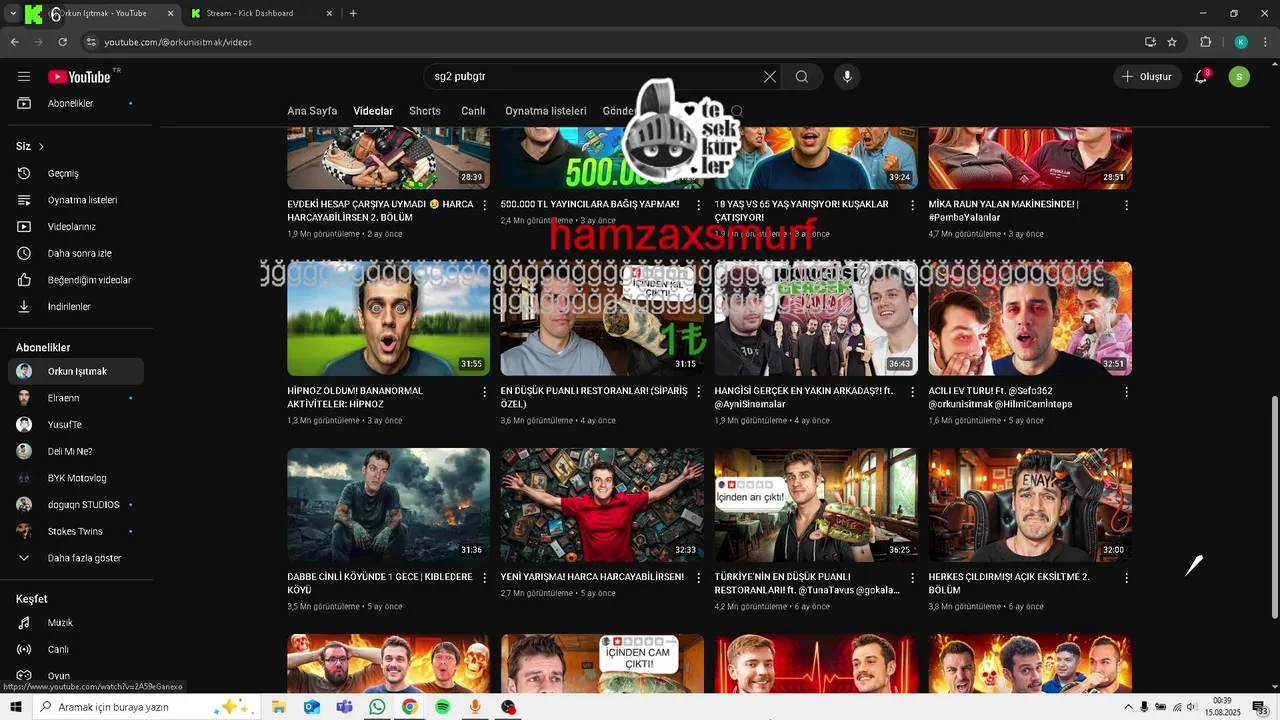Open Abonelikler link in sidebar
This screenshot has width=1280, height=720.
(x=76, y=104)
